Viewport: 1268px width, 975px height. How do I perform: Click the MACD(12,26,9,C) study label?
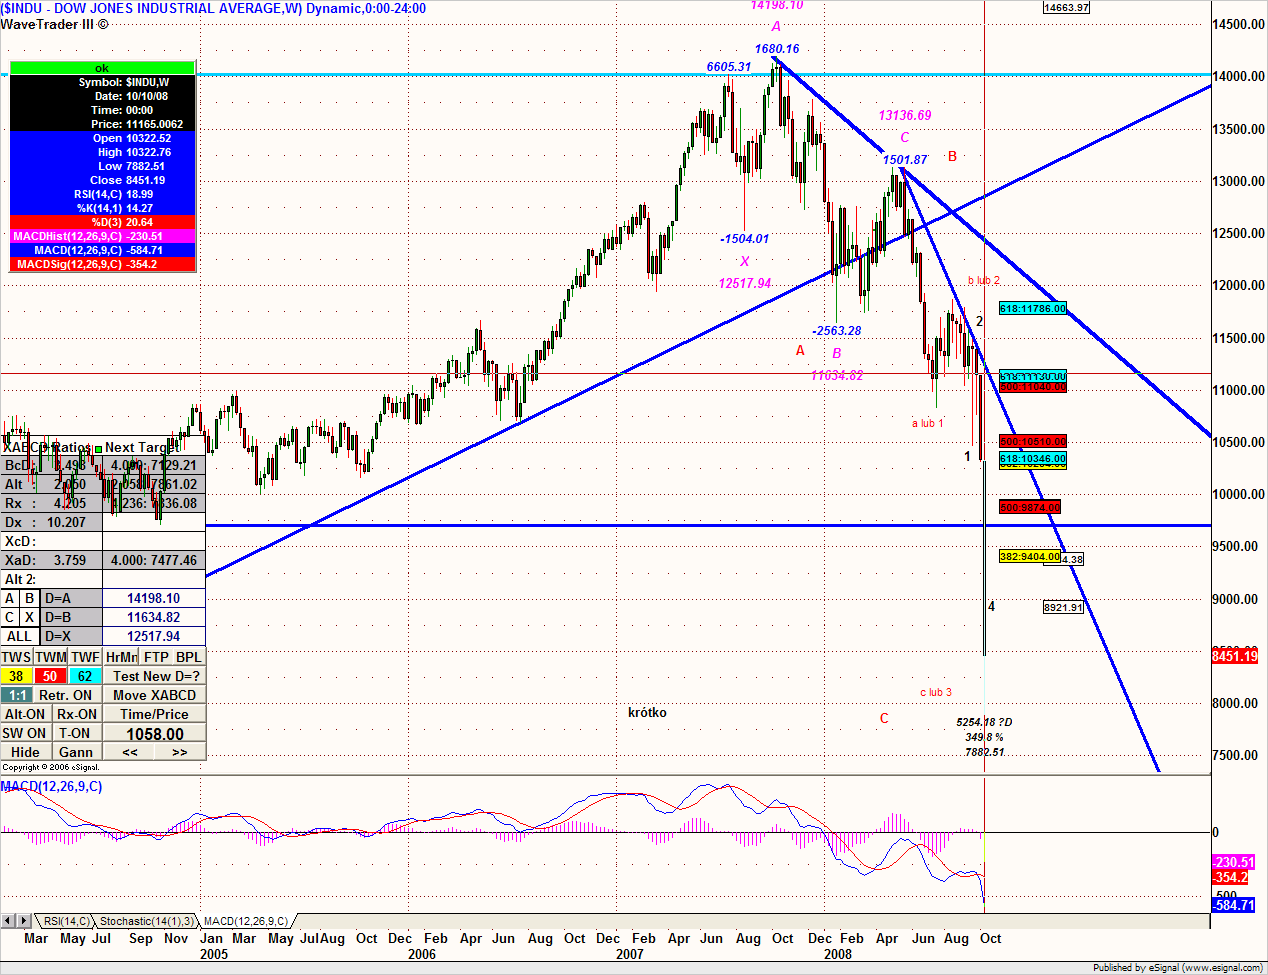[52, 786]
